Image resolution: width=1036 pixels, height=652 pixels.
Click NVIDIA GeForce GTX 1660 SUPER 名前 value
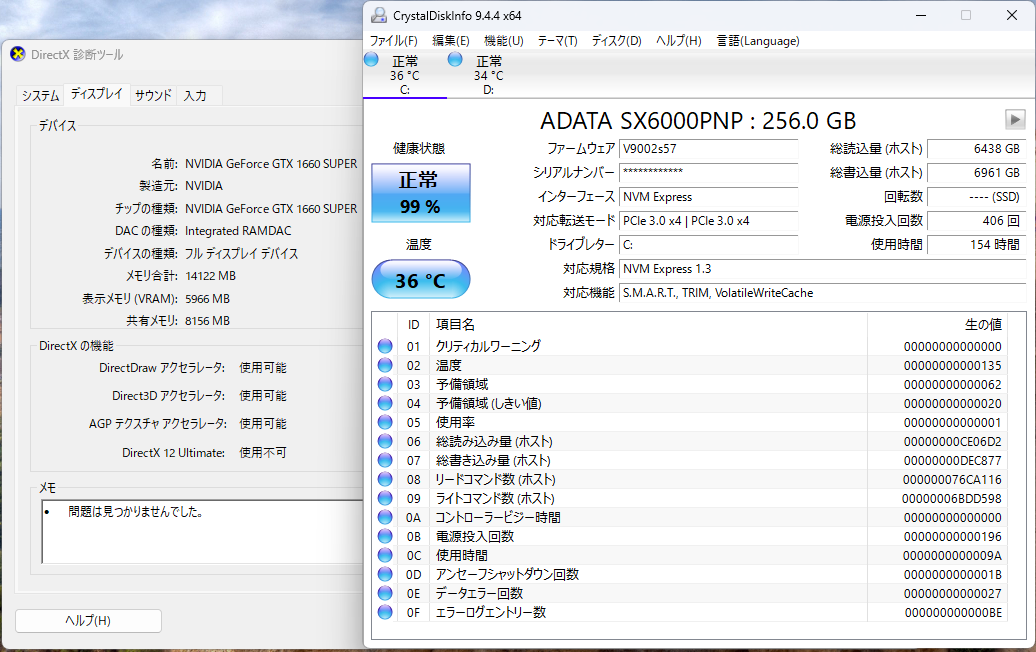tap(271, 164)
